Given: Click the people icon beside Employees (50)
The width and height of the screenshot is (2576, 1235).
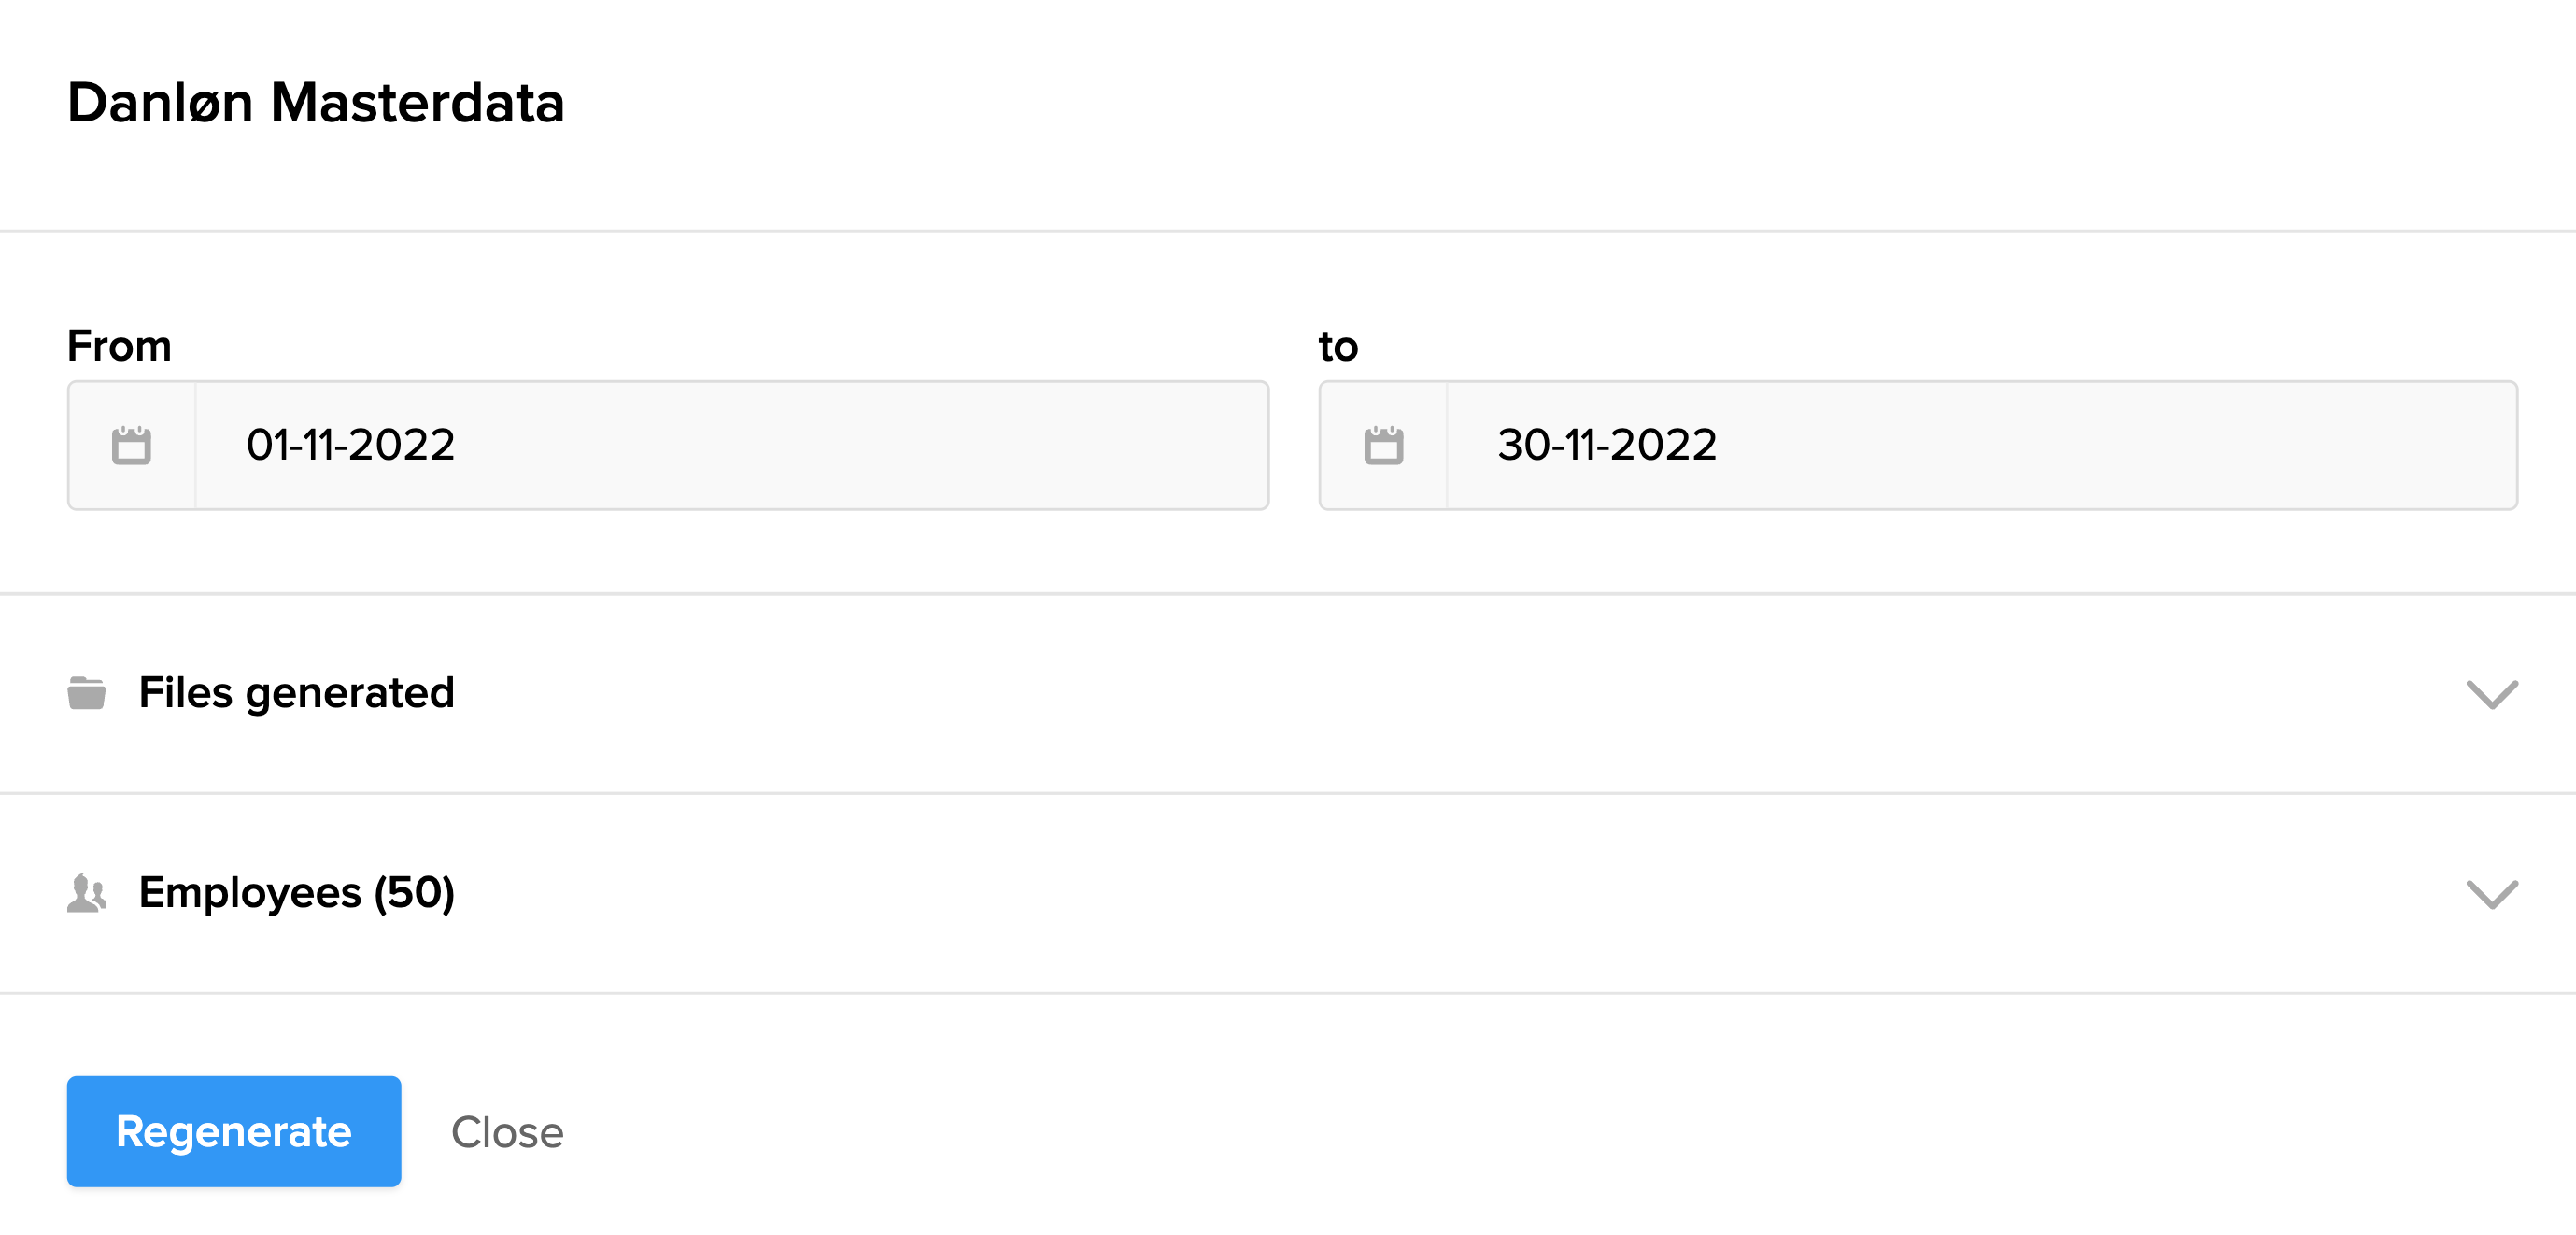Looking at the screenshot, I should pyautogui.click(x=87, y=892).
